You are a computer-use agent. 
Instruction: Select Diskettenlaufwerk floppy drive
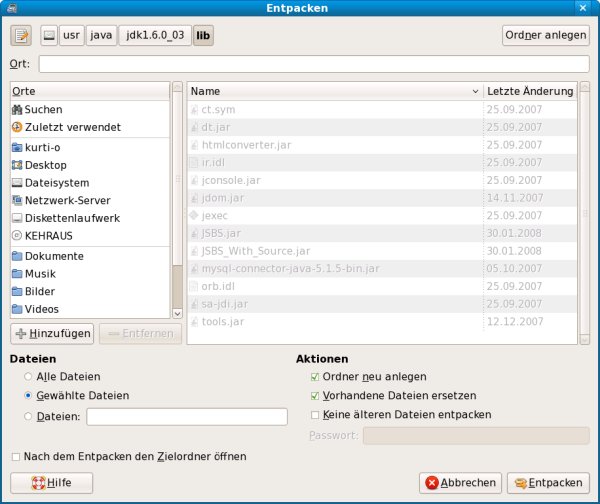17,218
